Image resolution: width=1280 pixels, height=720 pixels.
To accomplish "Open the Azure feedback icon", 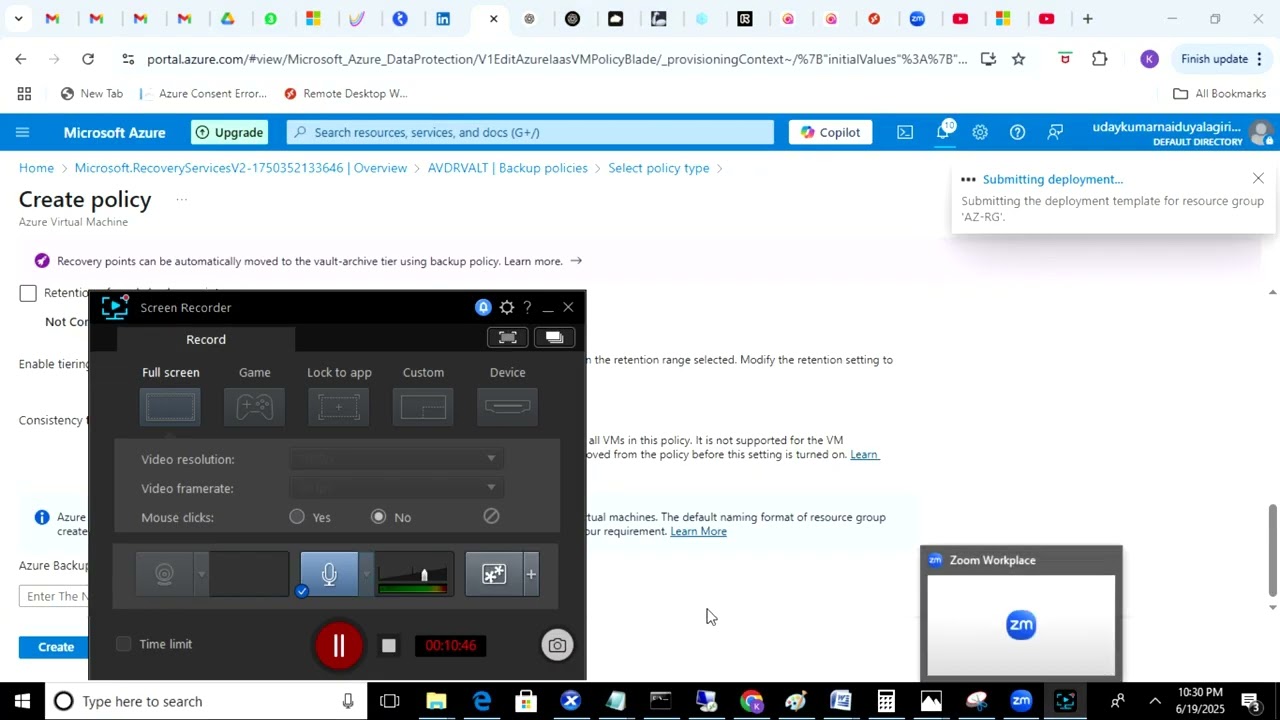I will pyautogui.click(x=1055, y=132).
